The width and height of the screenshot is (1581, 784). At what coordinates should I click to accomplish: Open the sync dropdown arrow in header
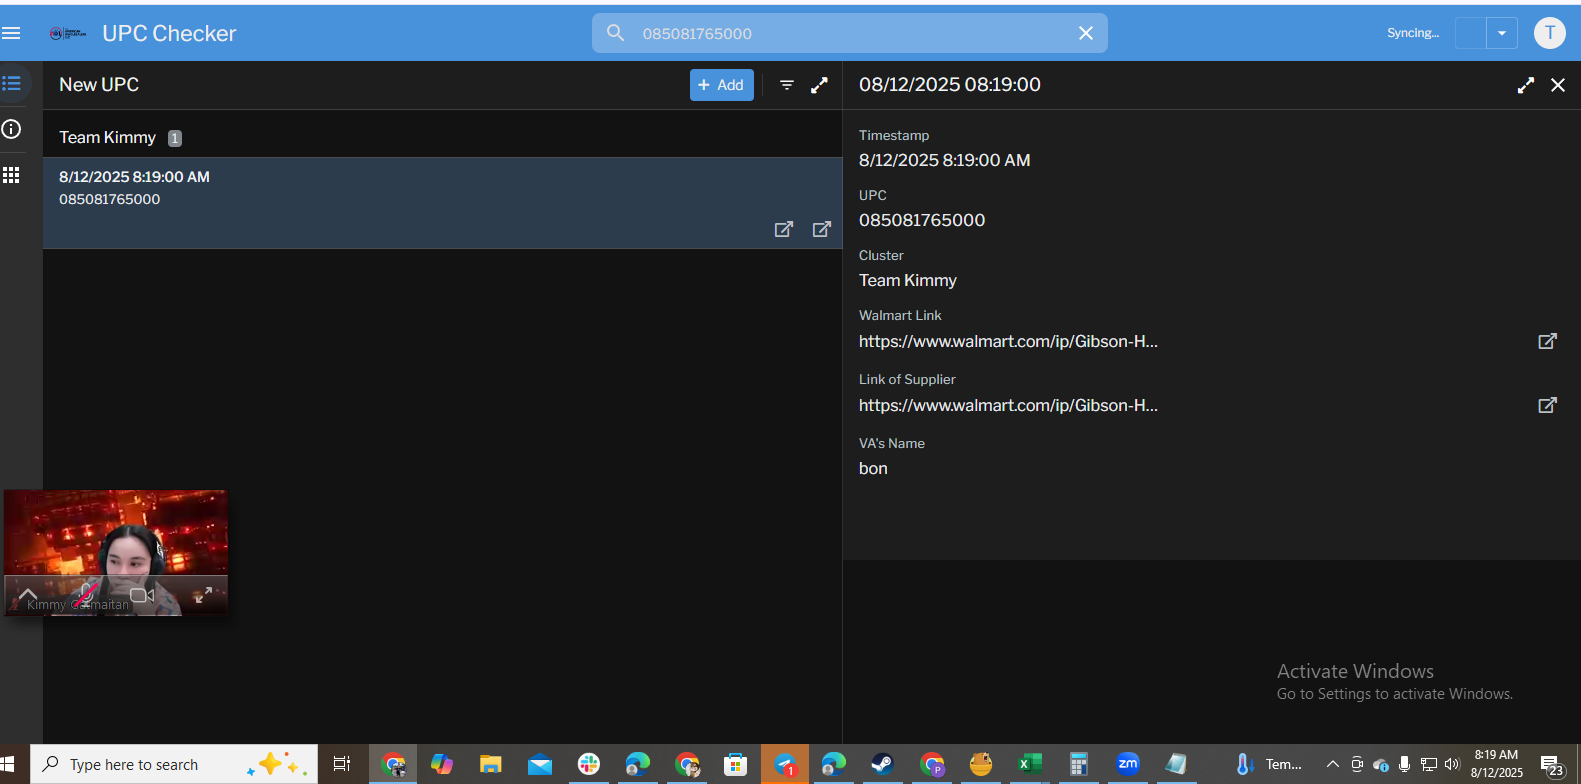pos(1501,33)
